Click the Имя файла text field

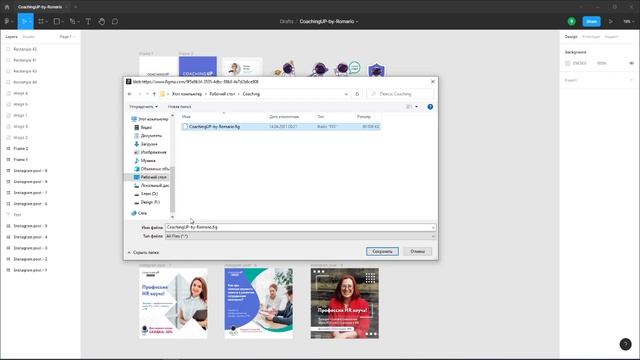(x=300, y=227)
